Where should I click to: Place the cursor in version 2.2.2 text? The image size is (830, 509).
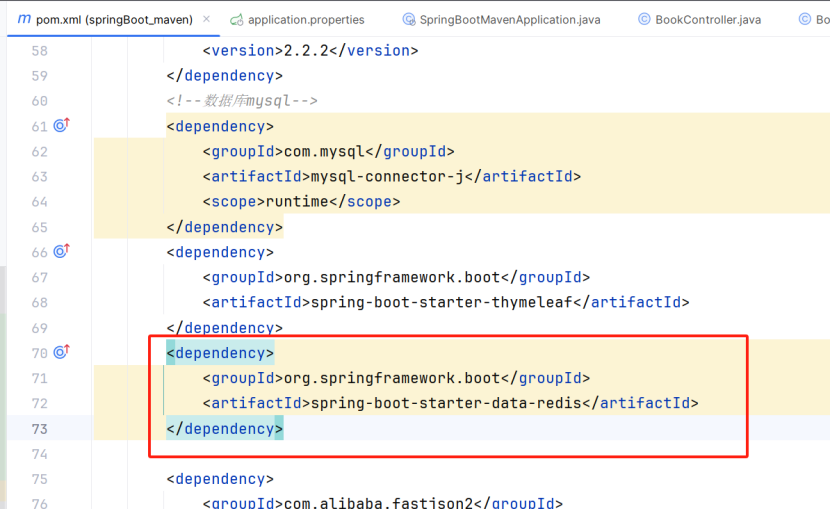pos(306,50)
